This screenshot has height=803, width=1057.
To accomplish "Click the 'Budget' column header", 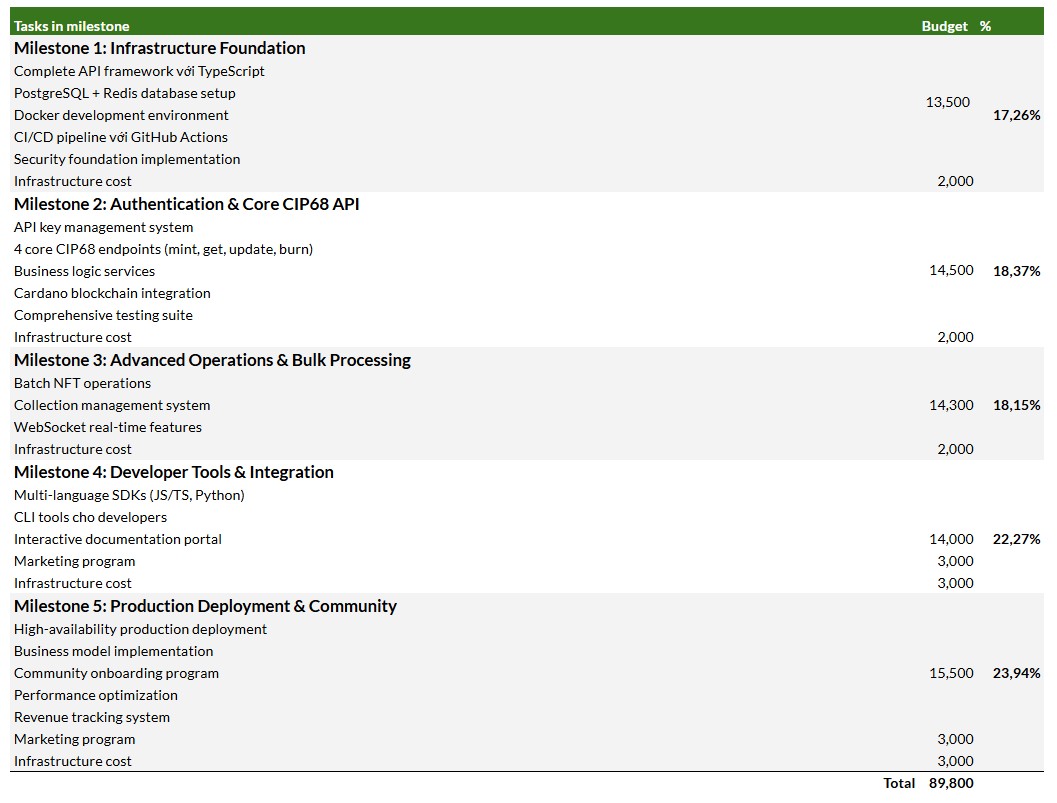I will 944,26.
